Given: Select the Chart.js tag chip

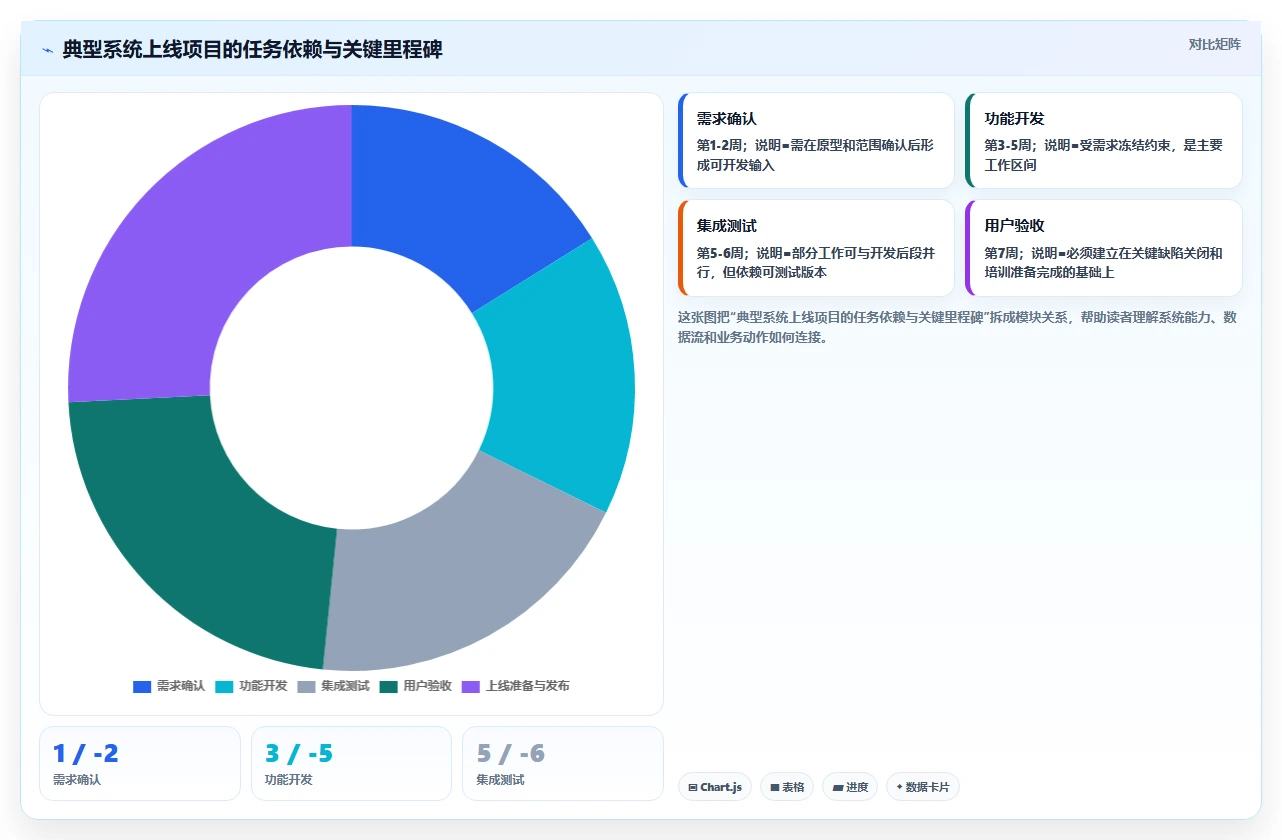Looking at the screenshot, I should click(x=715, y=787).
